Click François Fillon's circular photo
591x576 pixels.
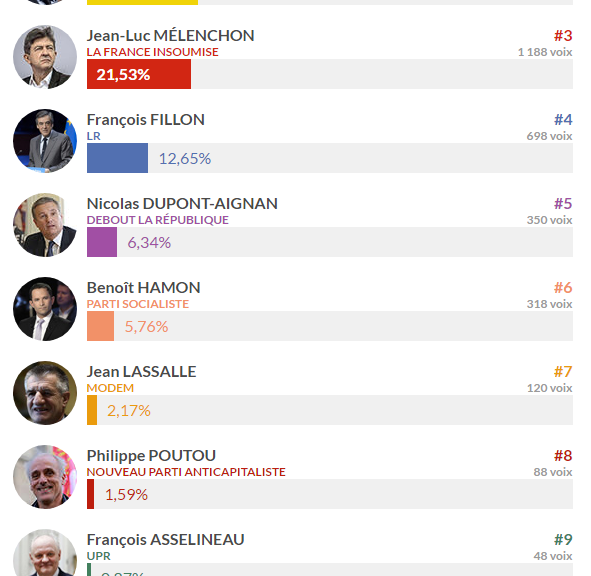(x=45, y=141)
